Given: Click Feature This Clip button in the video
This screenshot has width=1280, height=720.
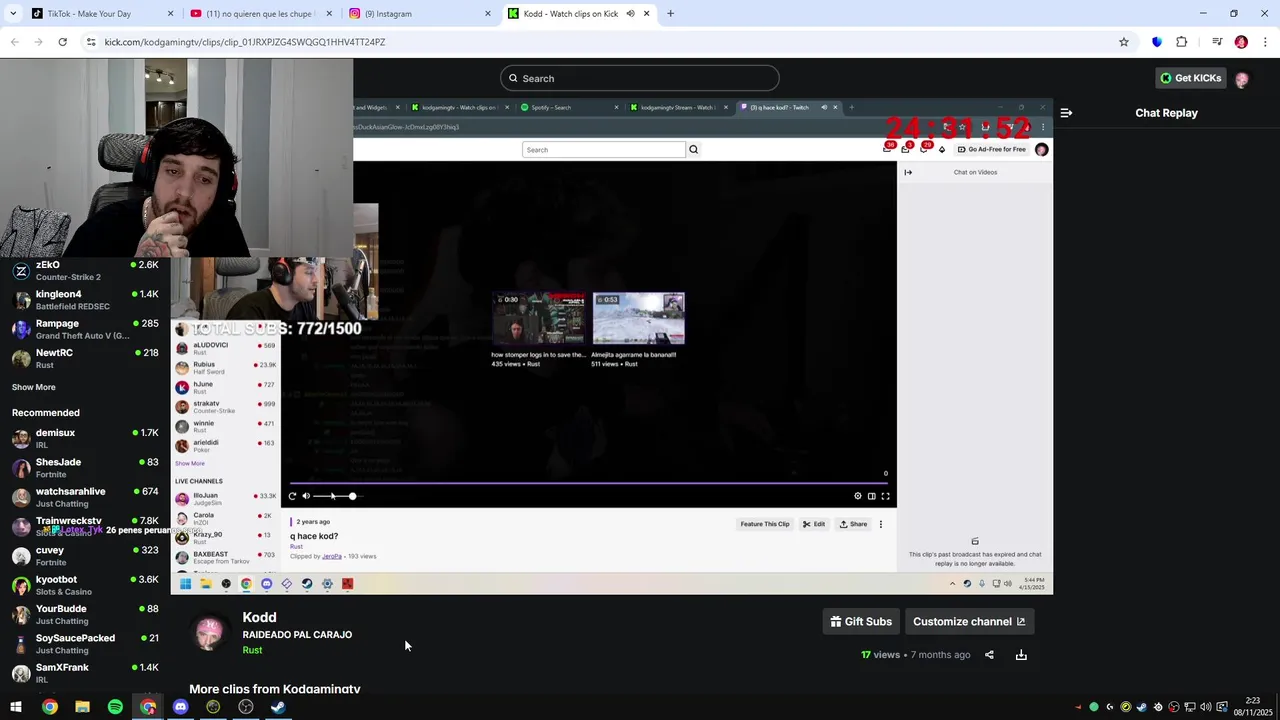Looking at the screenshot, I should (765, 524).
